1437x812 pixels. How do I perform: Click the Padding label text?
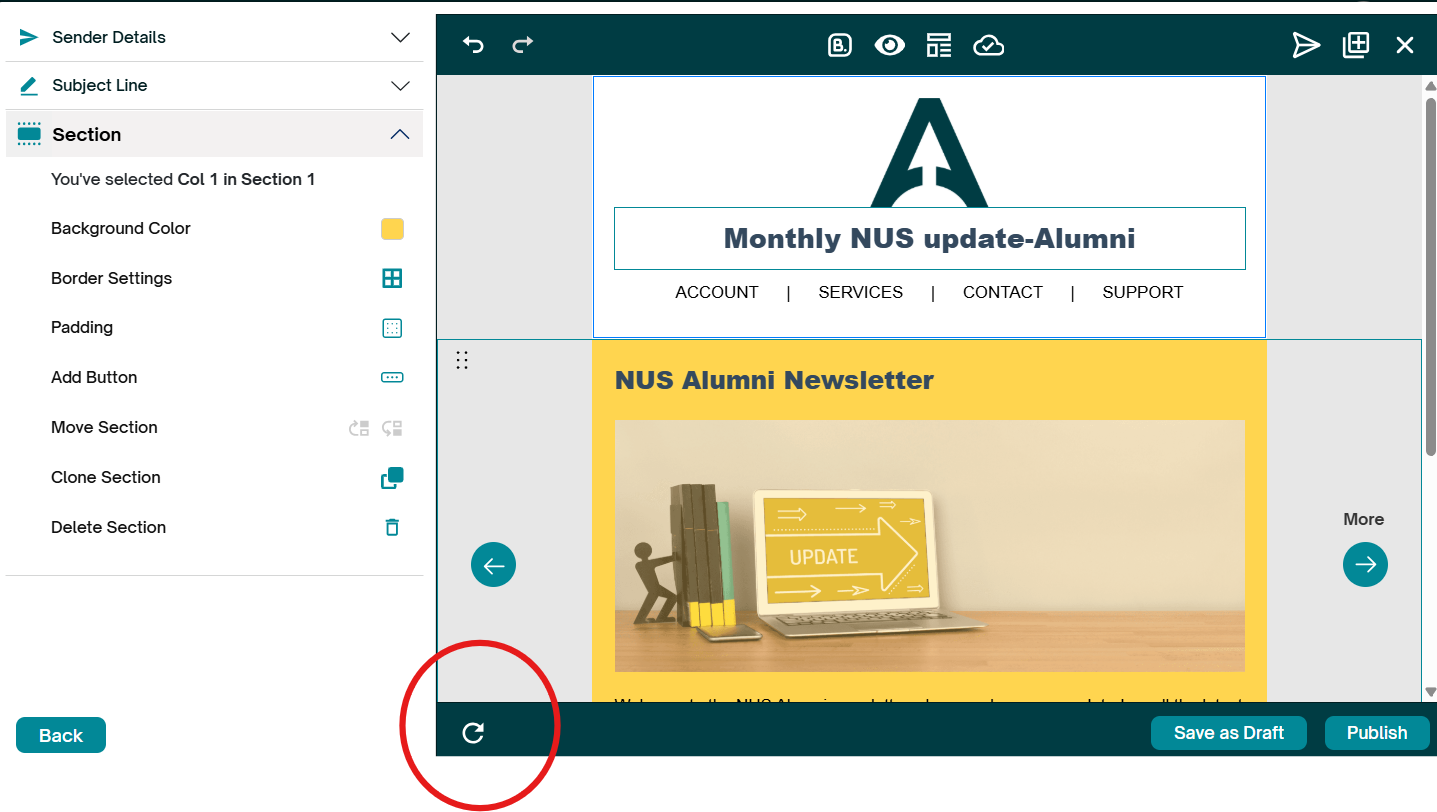pyautogui.click(x=82, y=328)
